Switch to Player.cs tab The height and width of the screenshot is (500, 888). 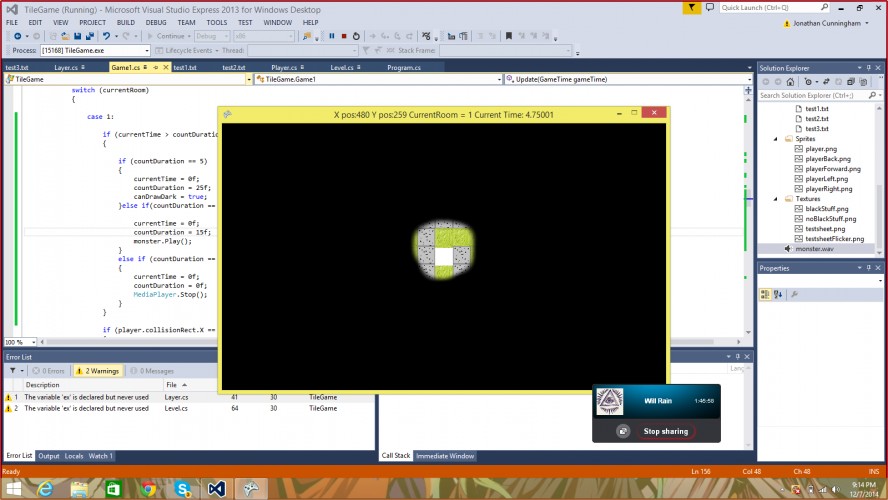pos(284,67)
